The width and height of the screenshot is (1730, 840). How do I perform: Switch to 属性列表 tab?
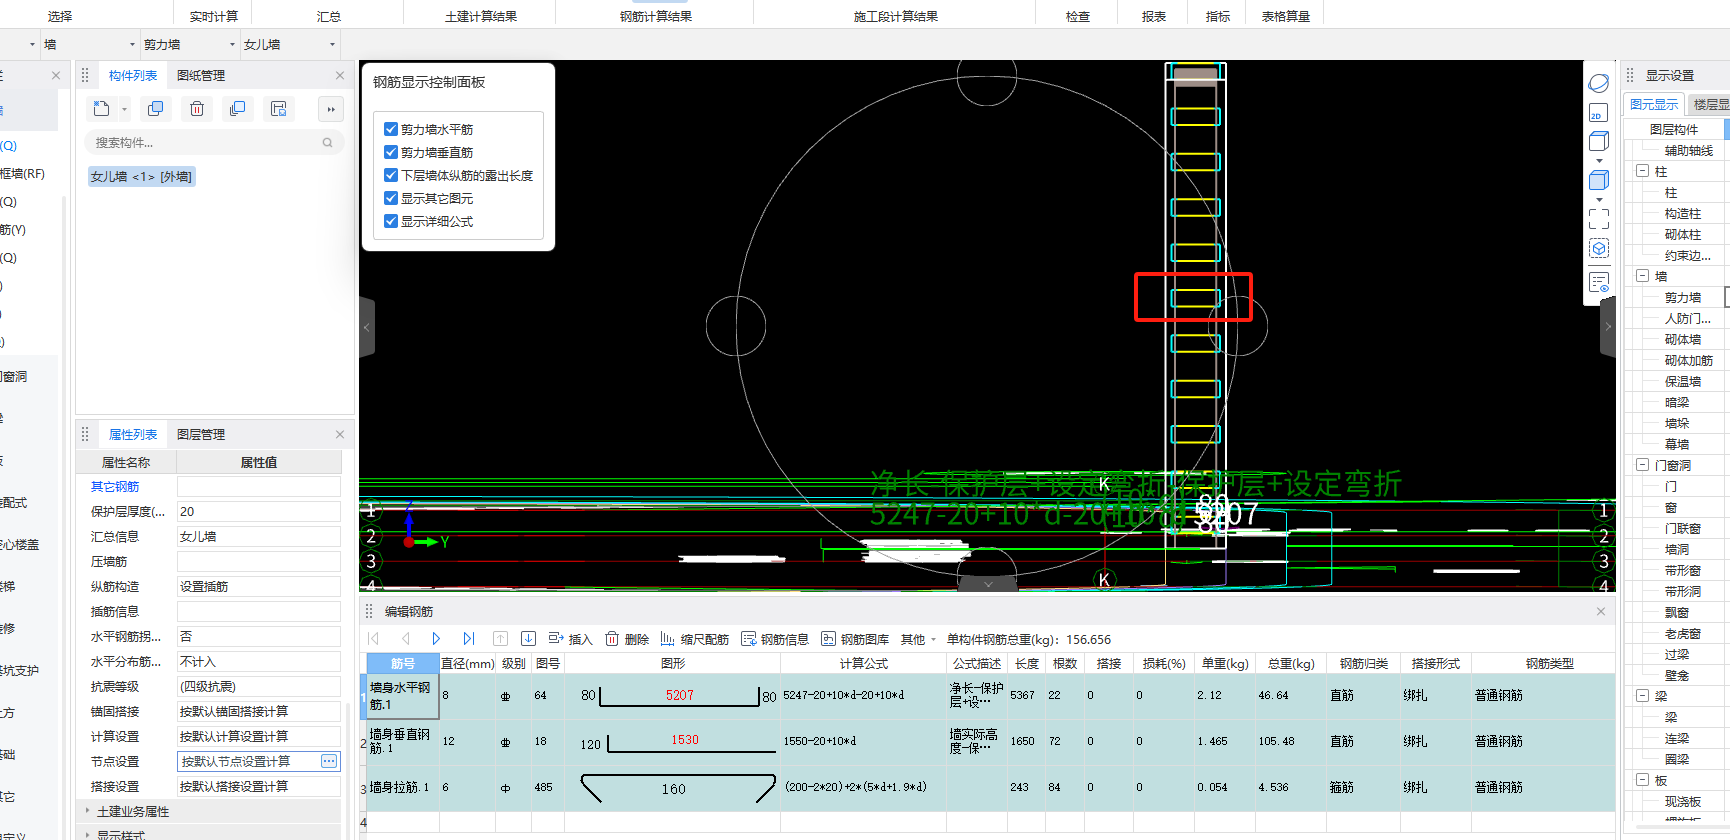pos(133,434)
